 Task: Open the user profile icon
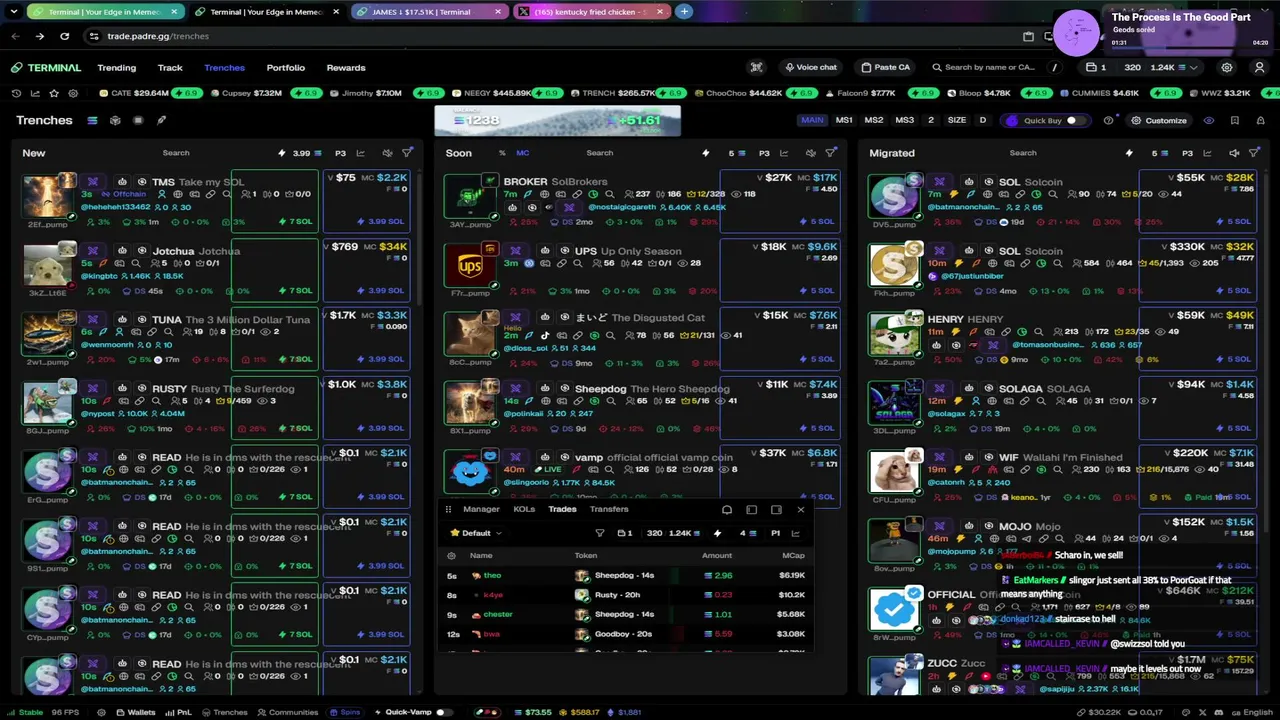pos(1259,68)
